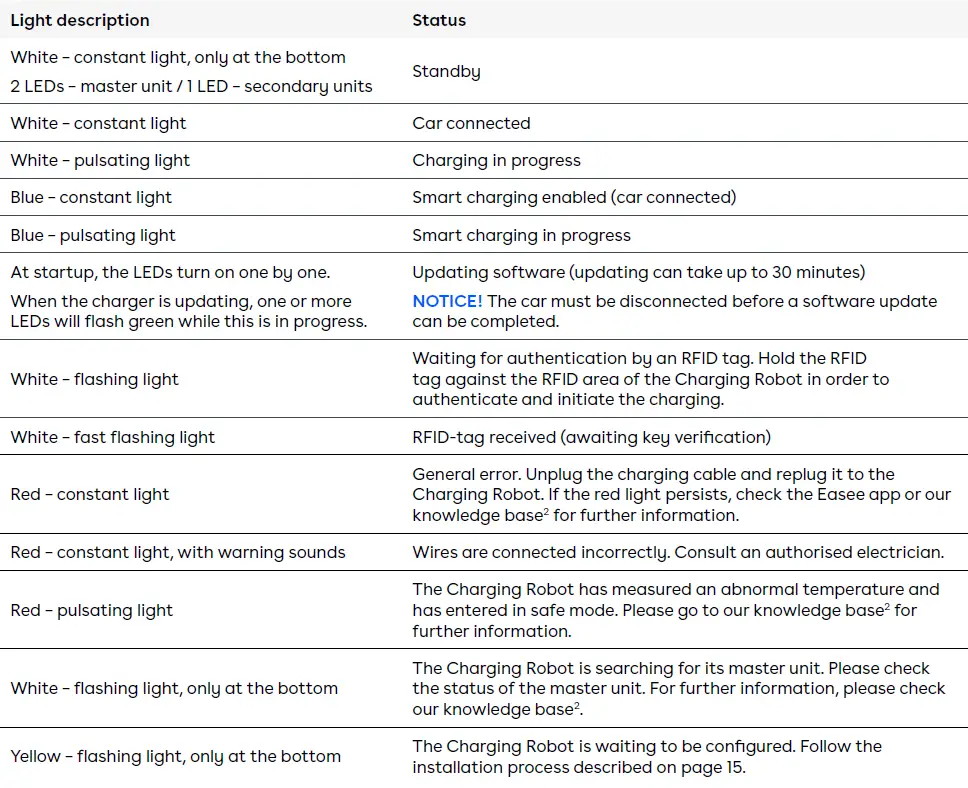Viewport: 968px width, 788px height.
Task: Click the 'Light description' column header
Action: (80, 20)
